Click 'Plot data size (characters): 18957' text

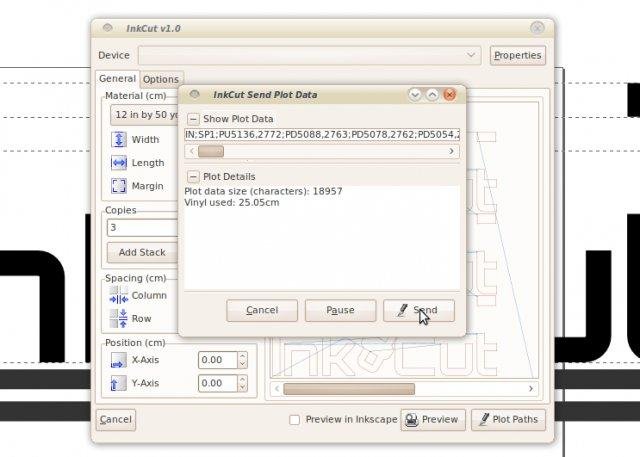coord(263,191)
